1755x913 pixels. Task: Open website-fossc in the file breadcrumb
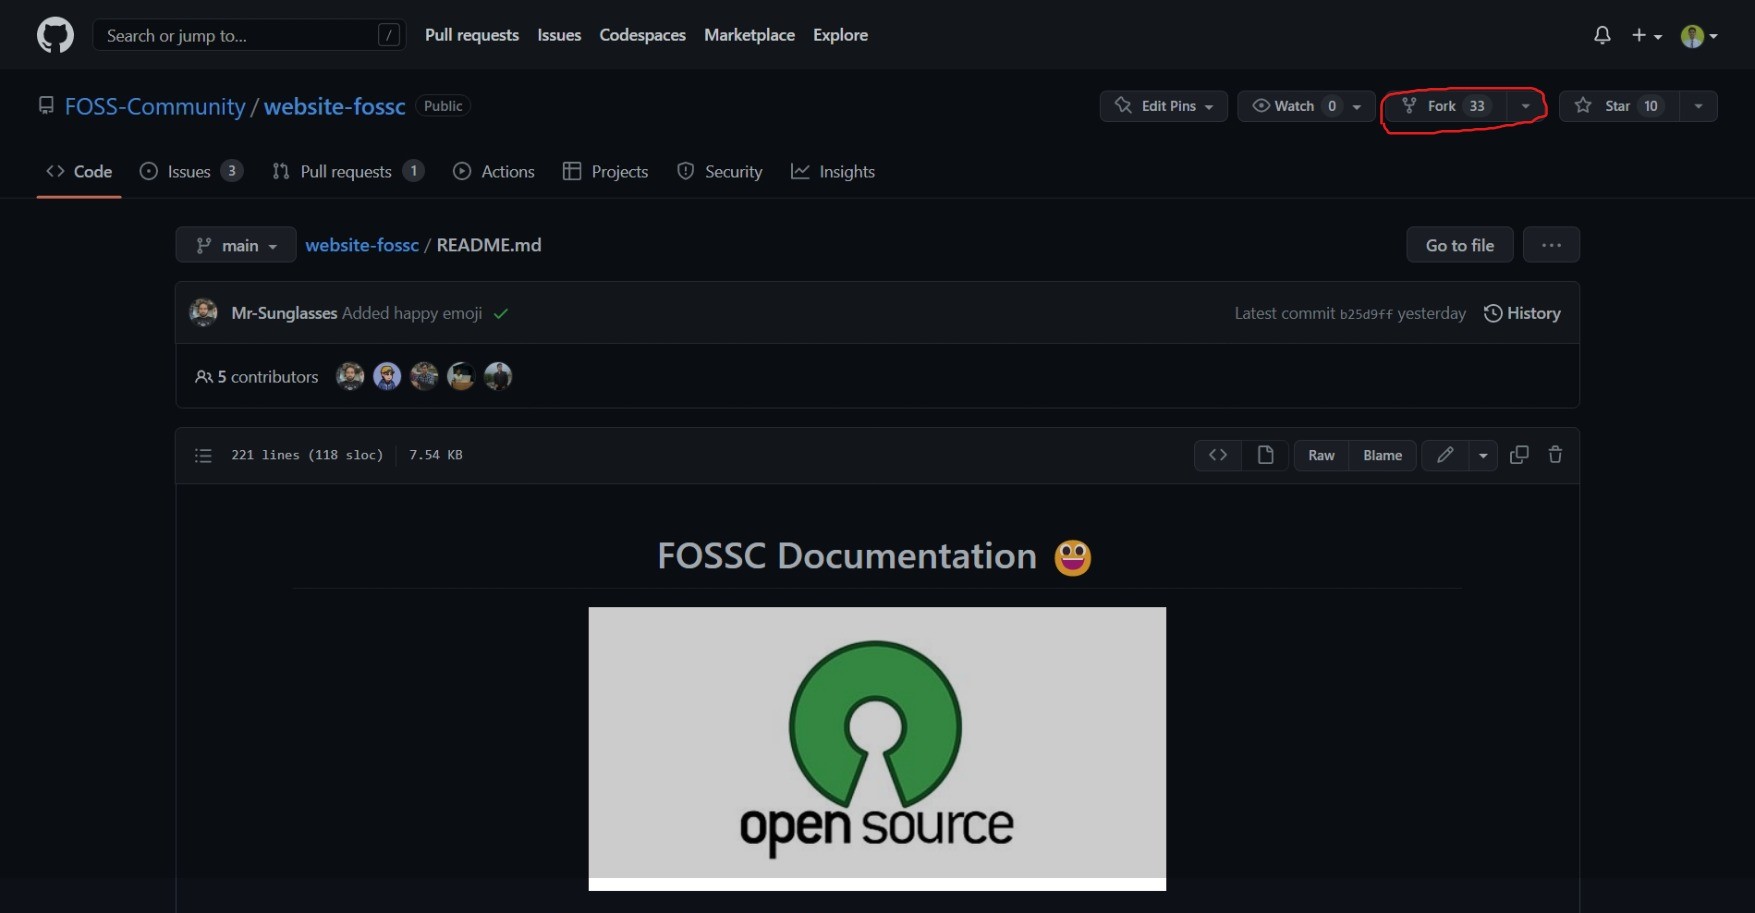point(362,245)
